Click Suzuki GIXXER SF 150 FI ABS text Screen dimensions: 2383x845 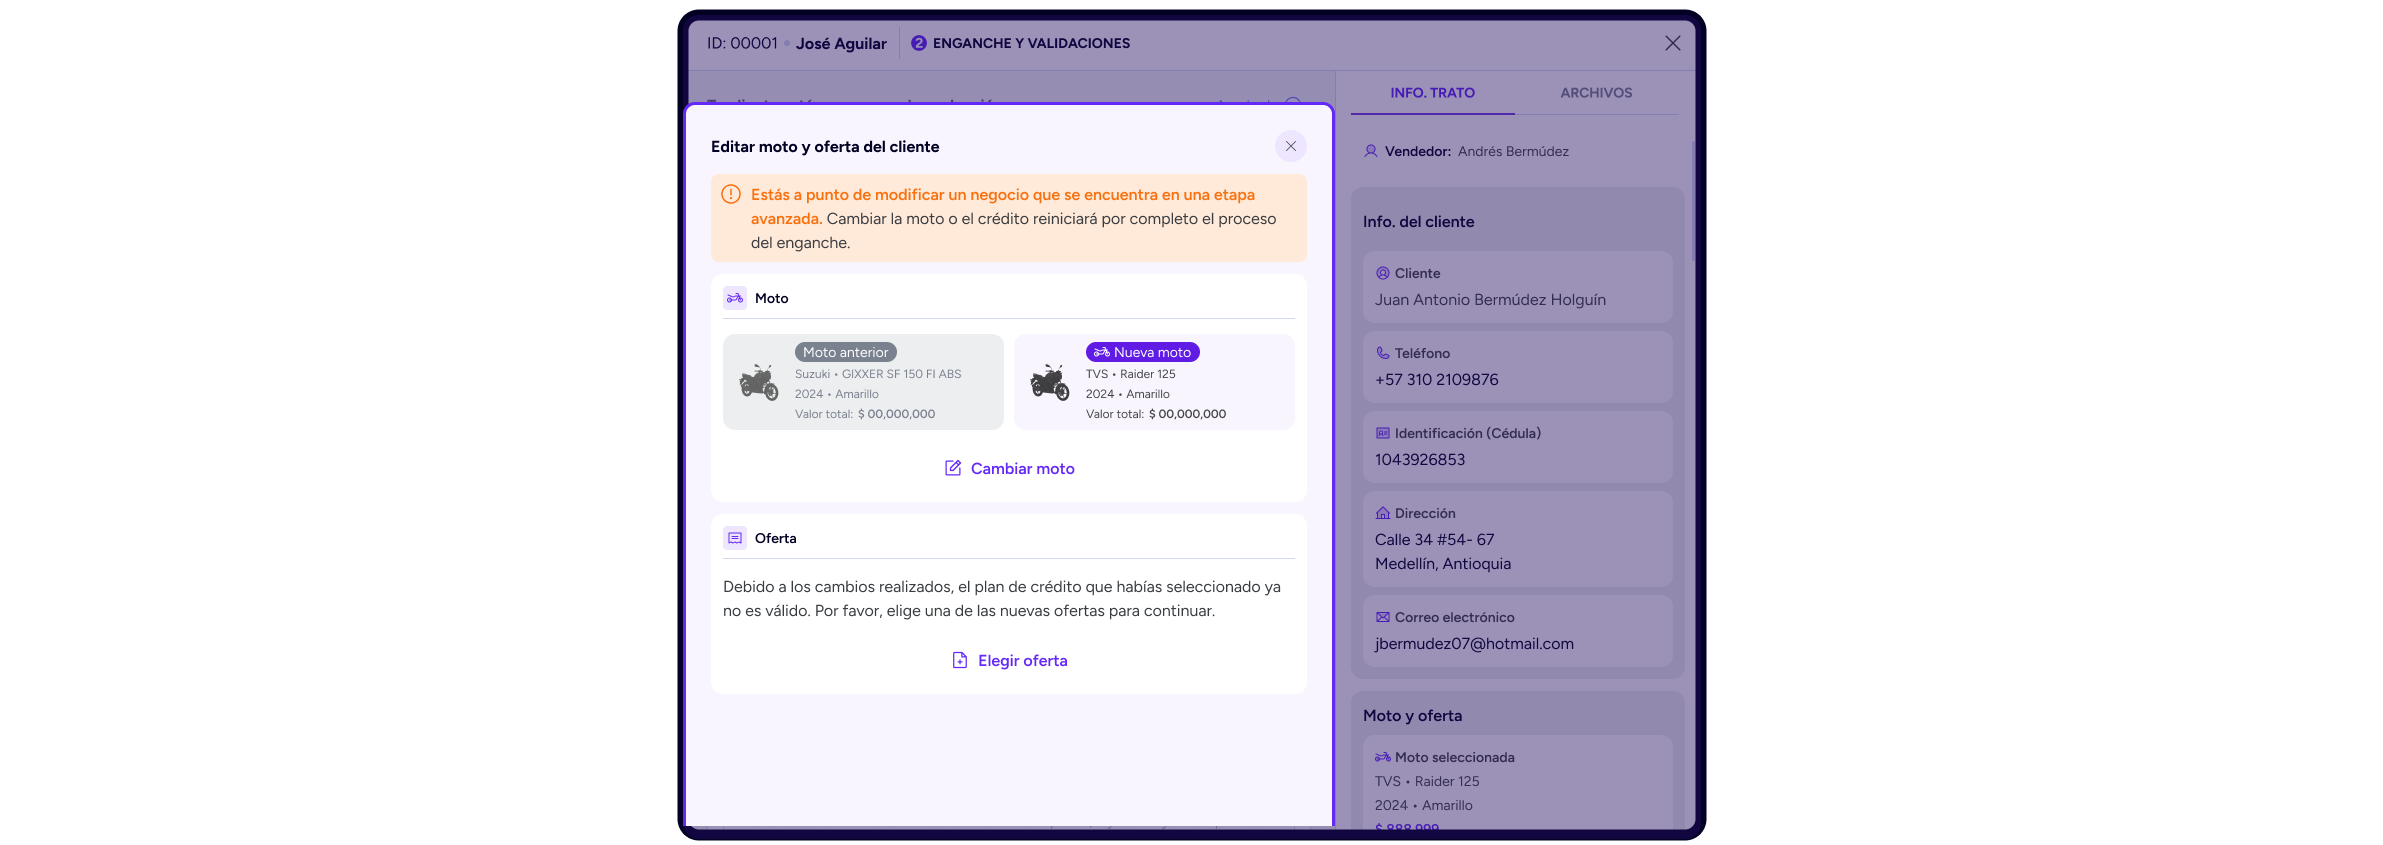pos(878,374)
